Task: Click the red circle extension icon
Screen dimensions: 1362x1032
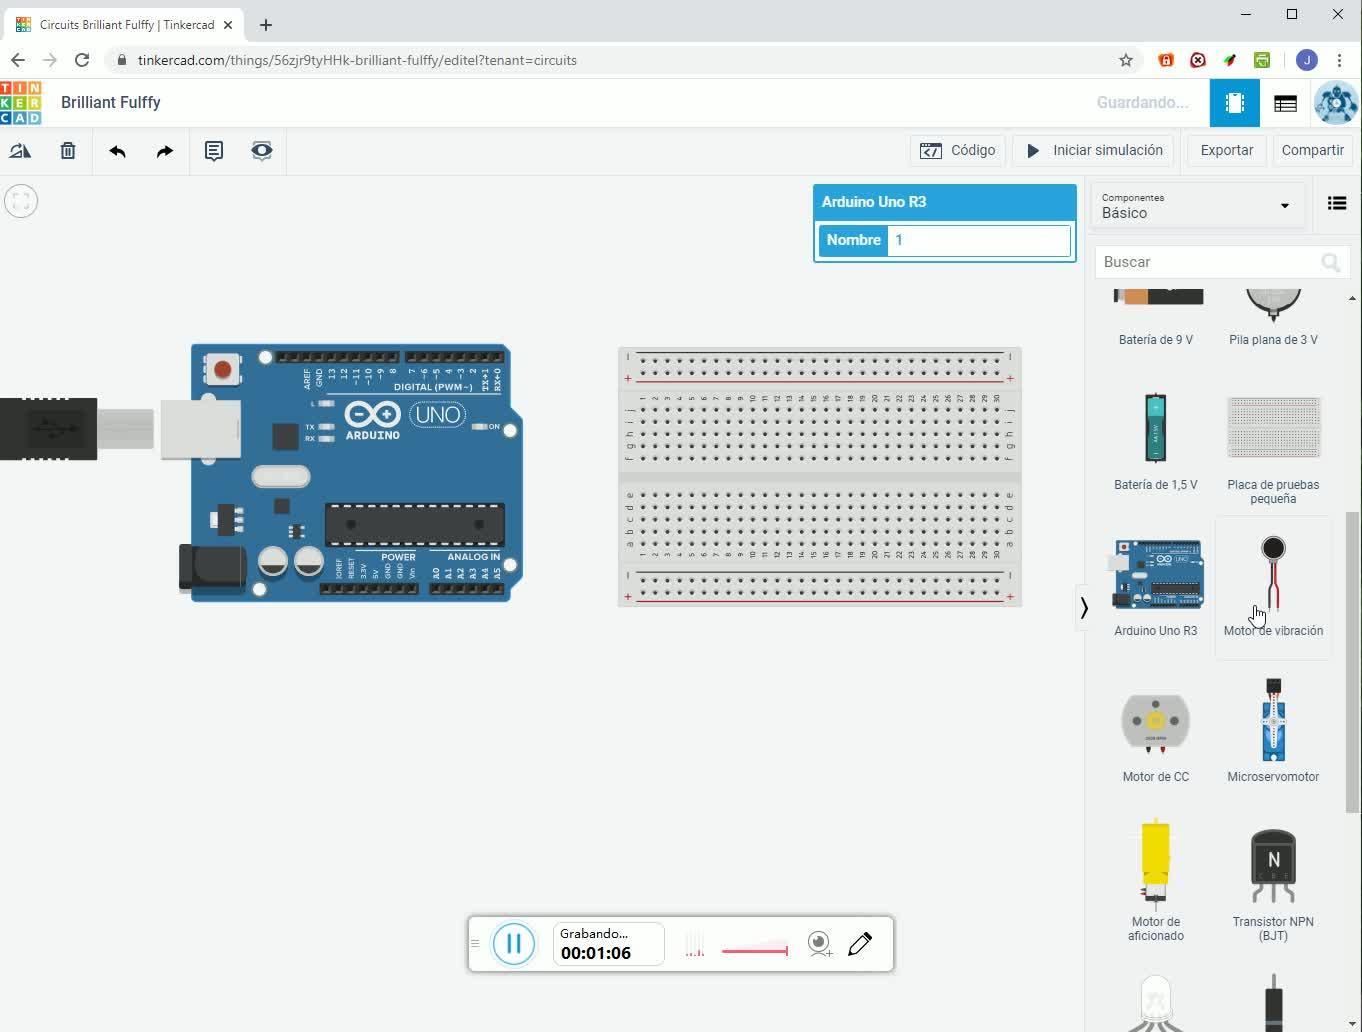Action: coord(1198,60)
